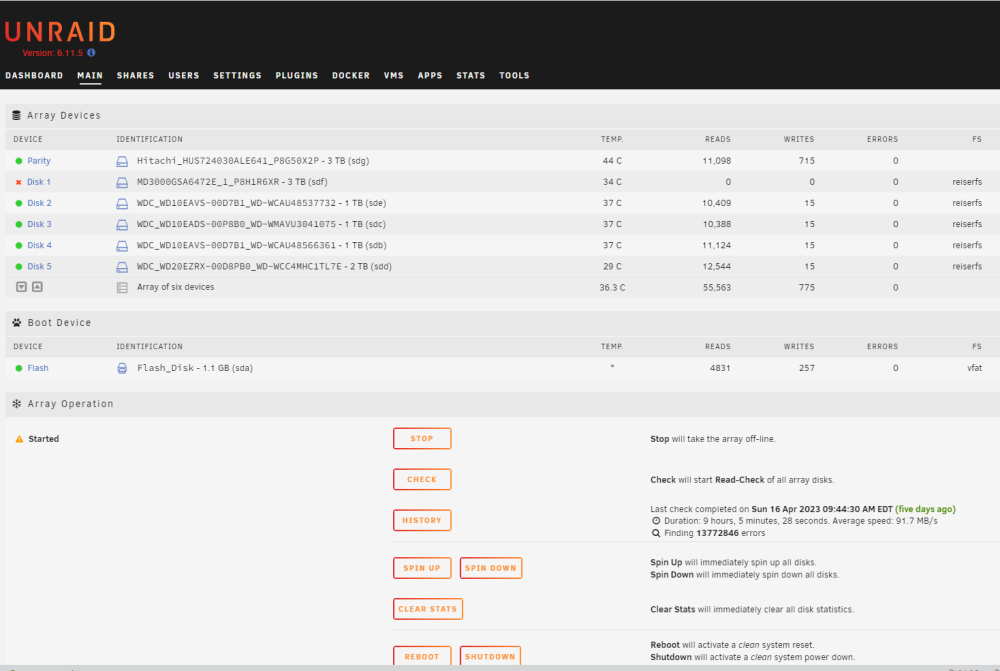Click the Array Devices section stack icon
The image size is (1000, 671).
tap(17, 115)
